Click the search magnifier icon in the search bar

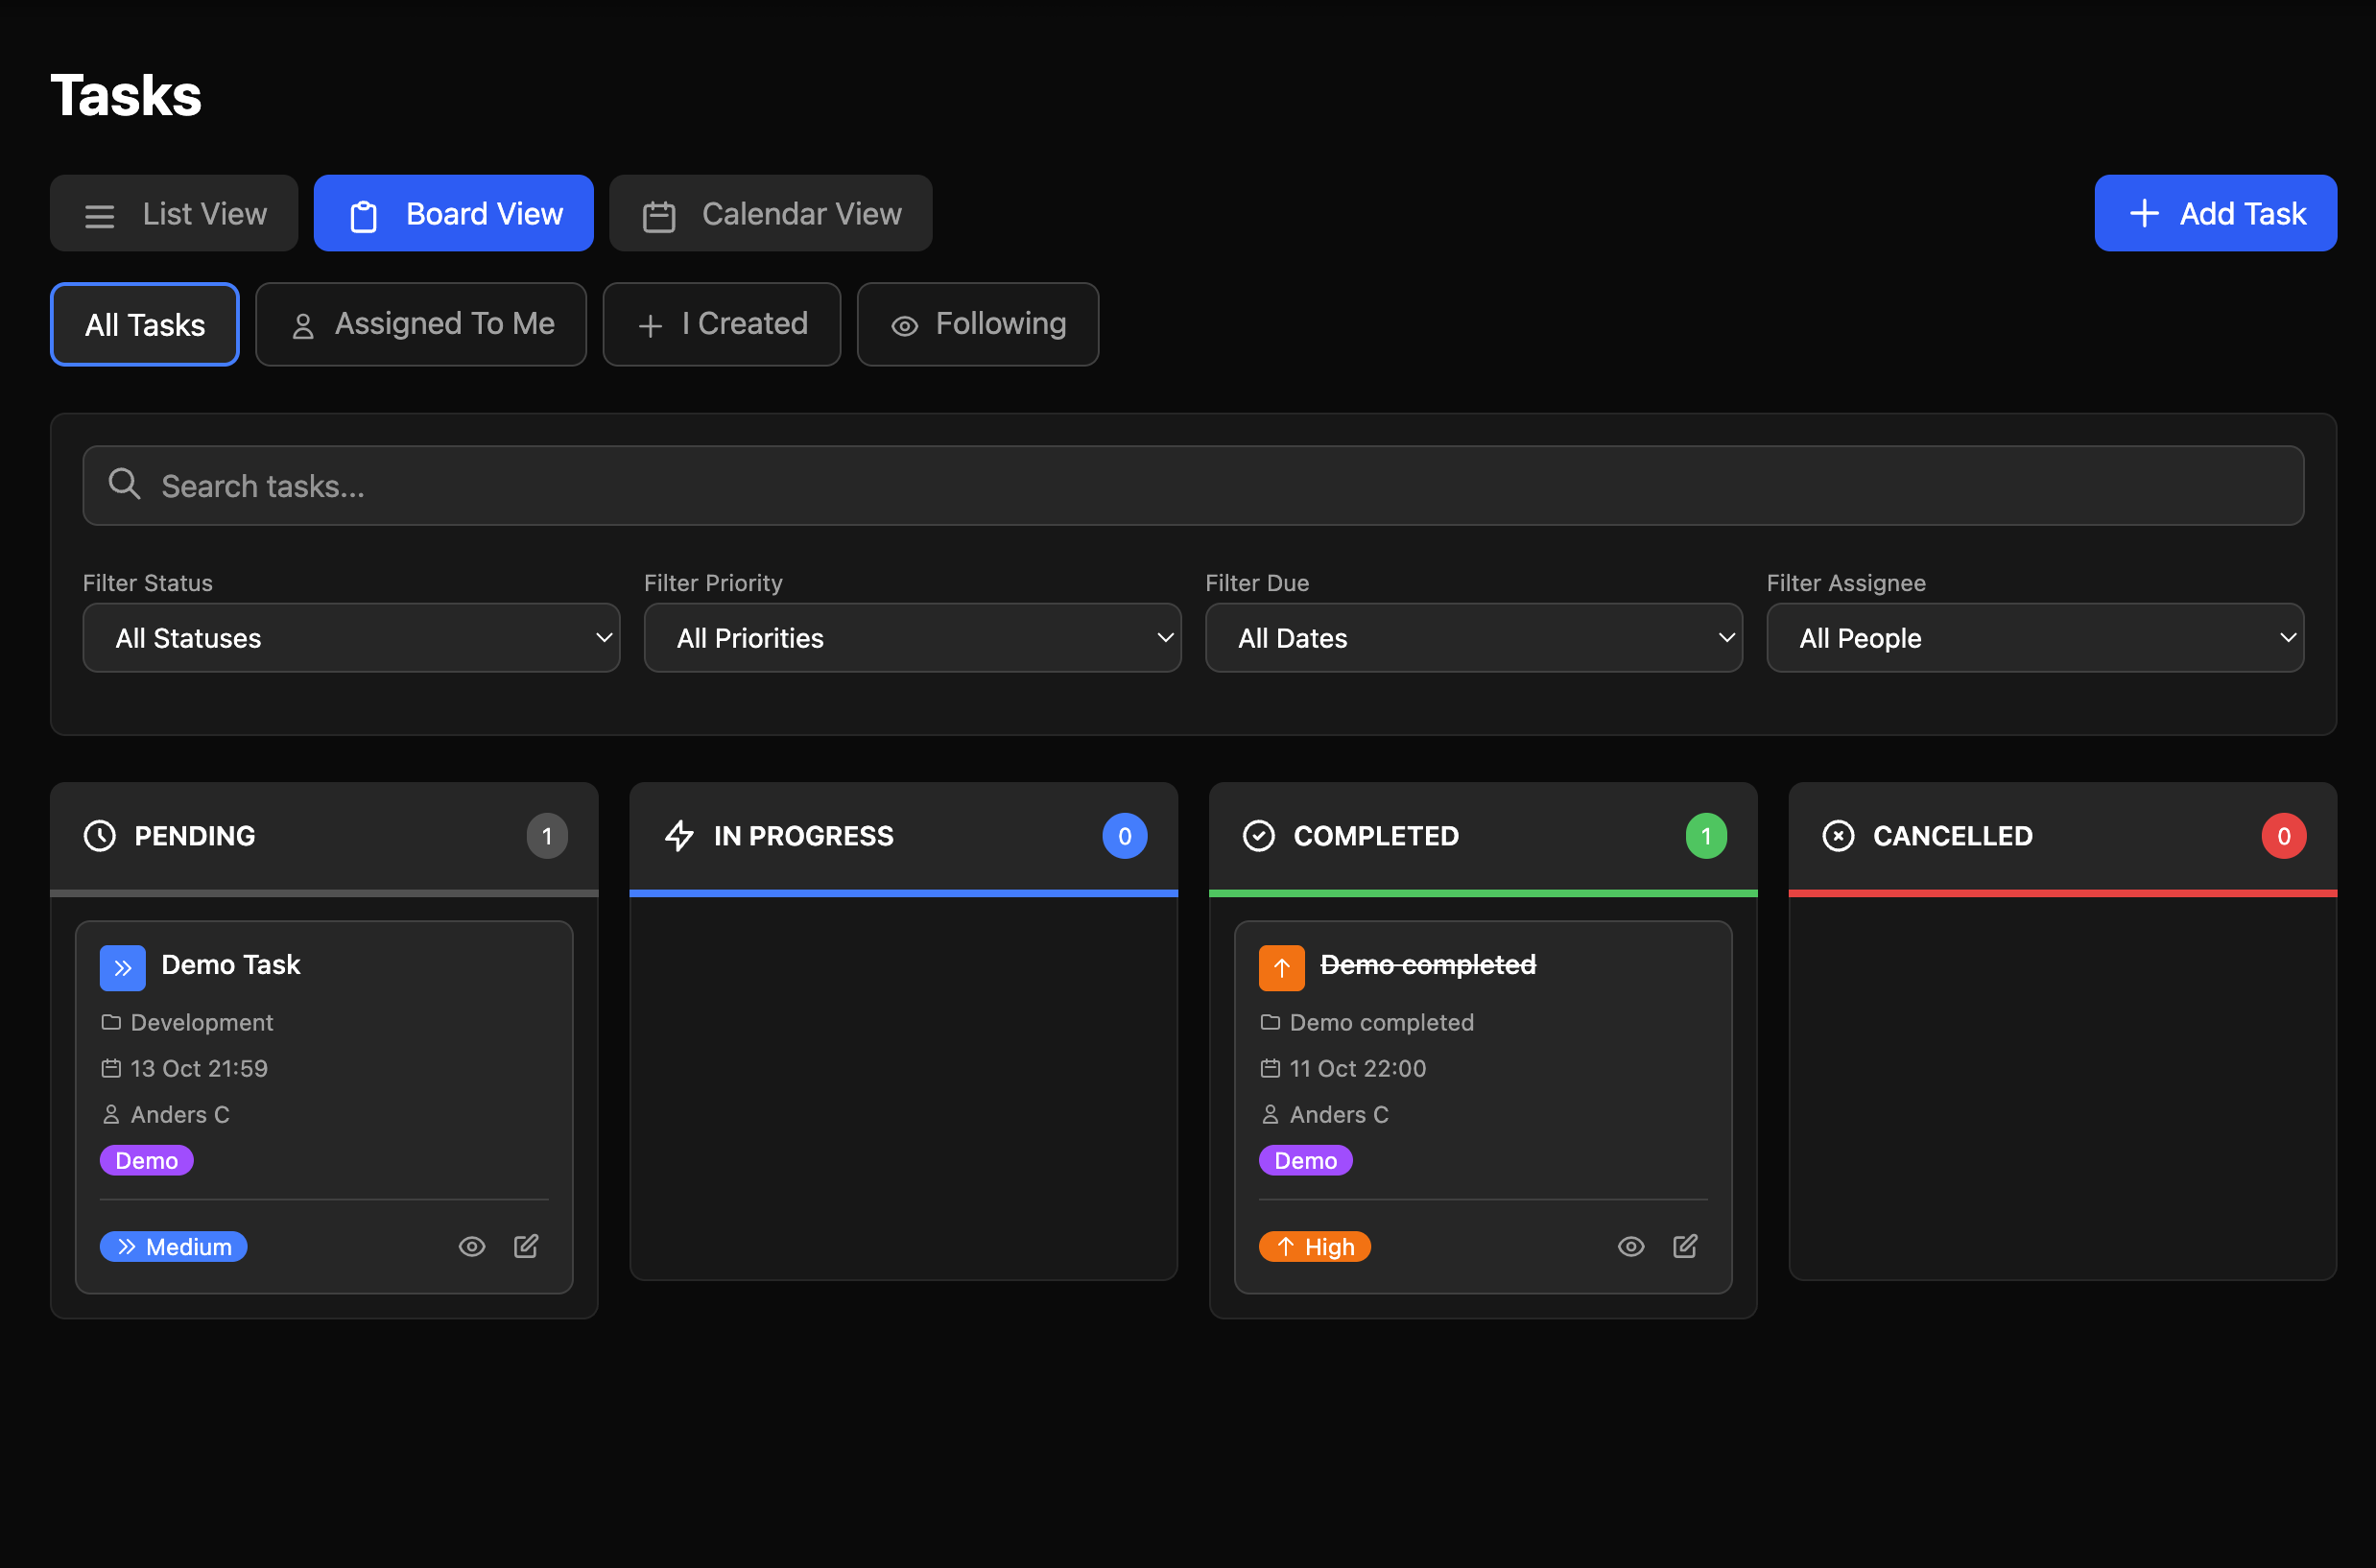click(124, 484)
